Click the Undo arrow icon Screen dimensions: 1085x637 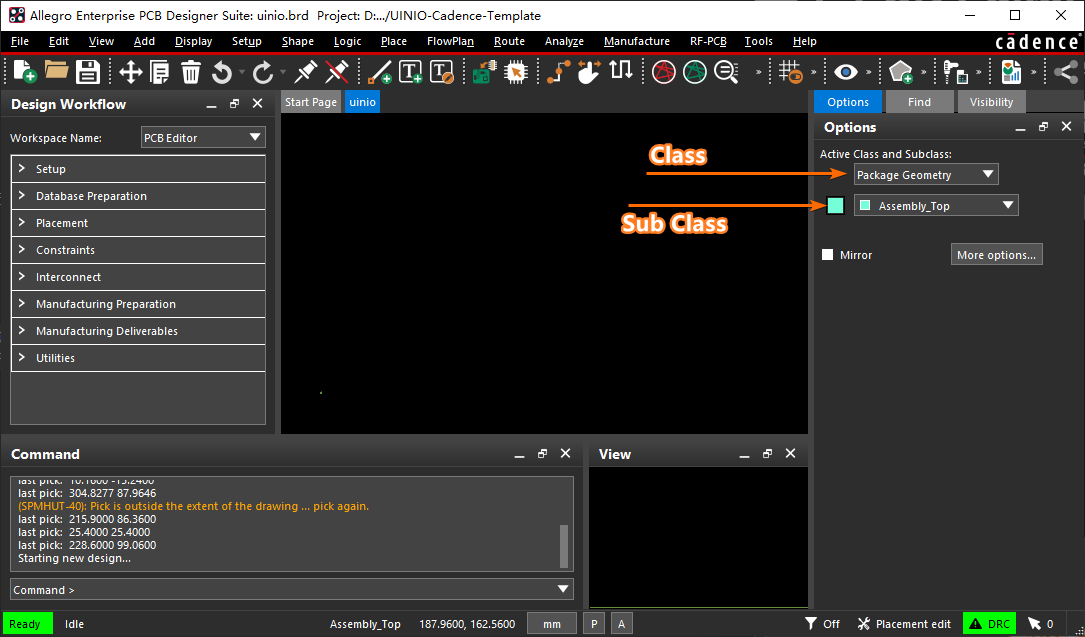click(222, 72)
